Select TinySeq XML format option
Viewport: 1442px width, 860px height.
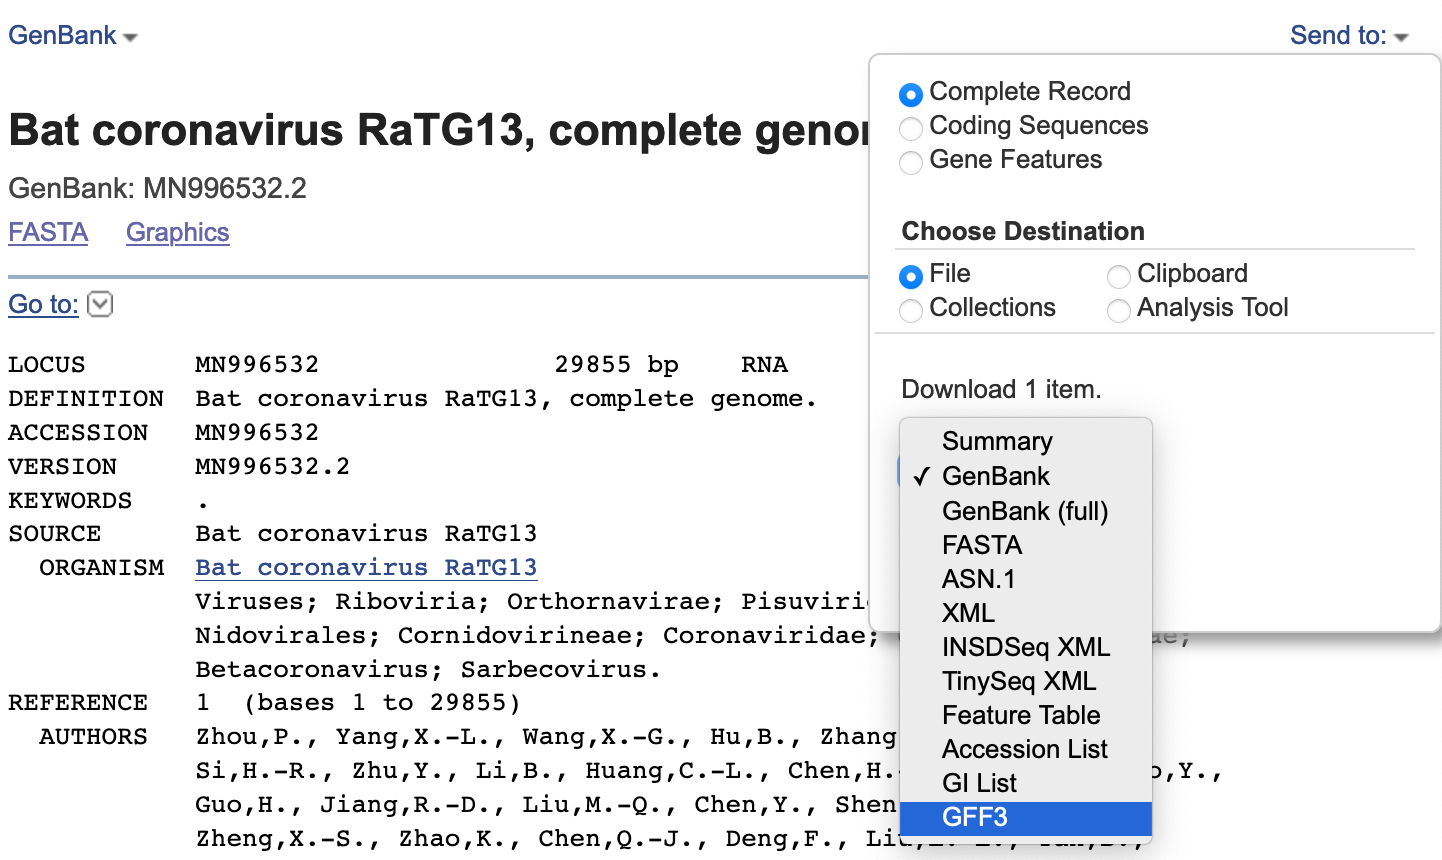[1026, 681]
